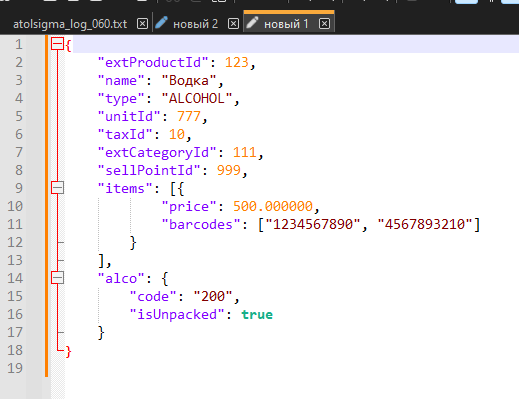Close the atolsigma_log_060.txt tab

[142, 24]
